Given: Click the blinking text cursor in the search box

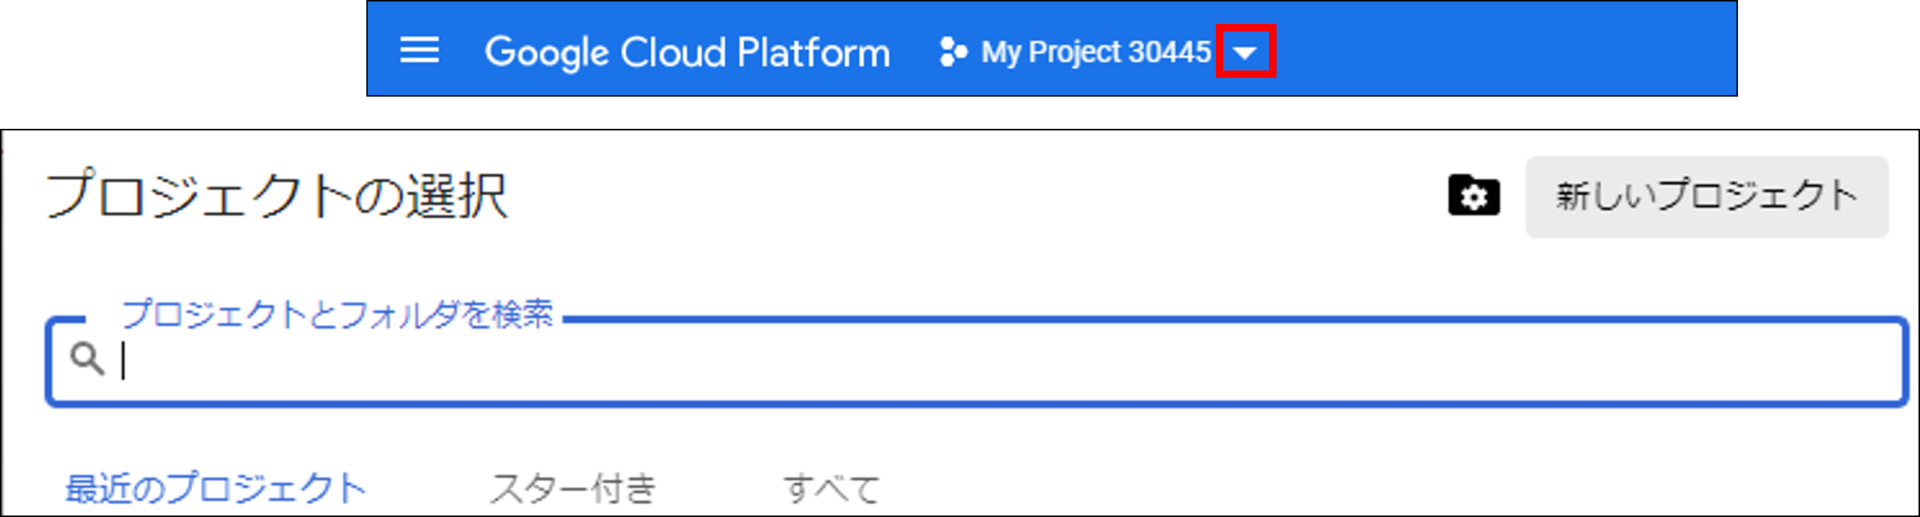Looking at the screenshot, I should (124, 361).
